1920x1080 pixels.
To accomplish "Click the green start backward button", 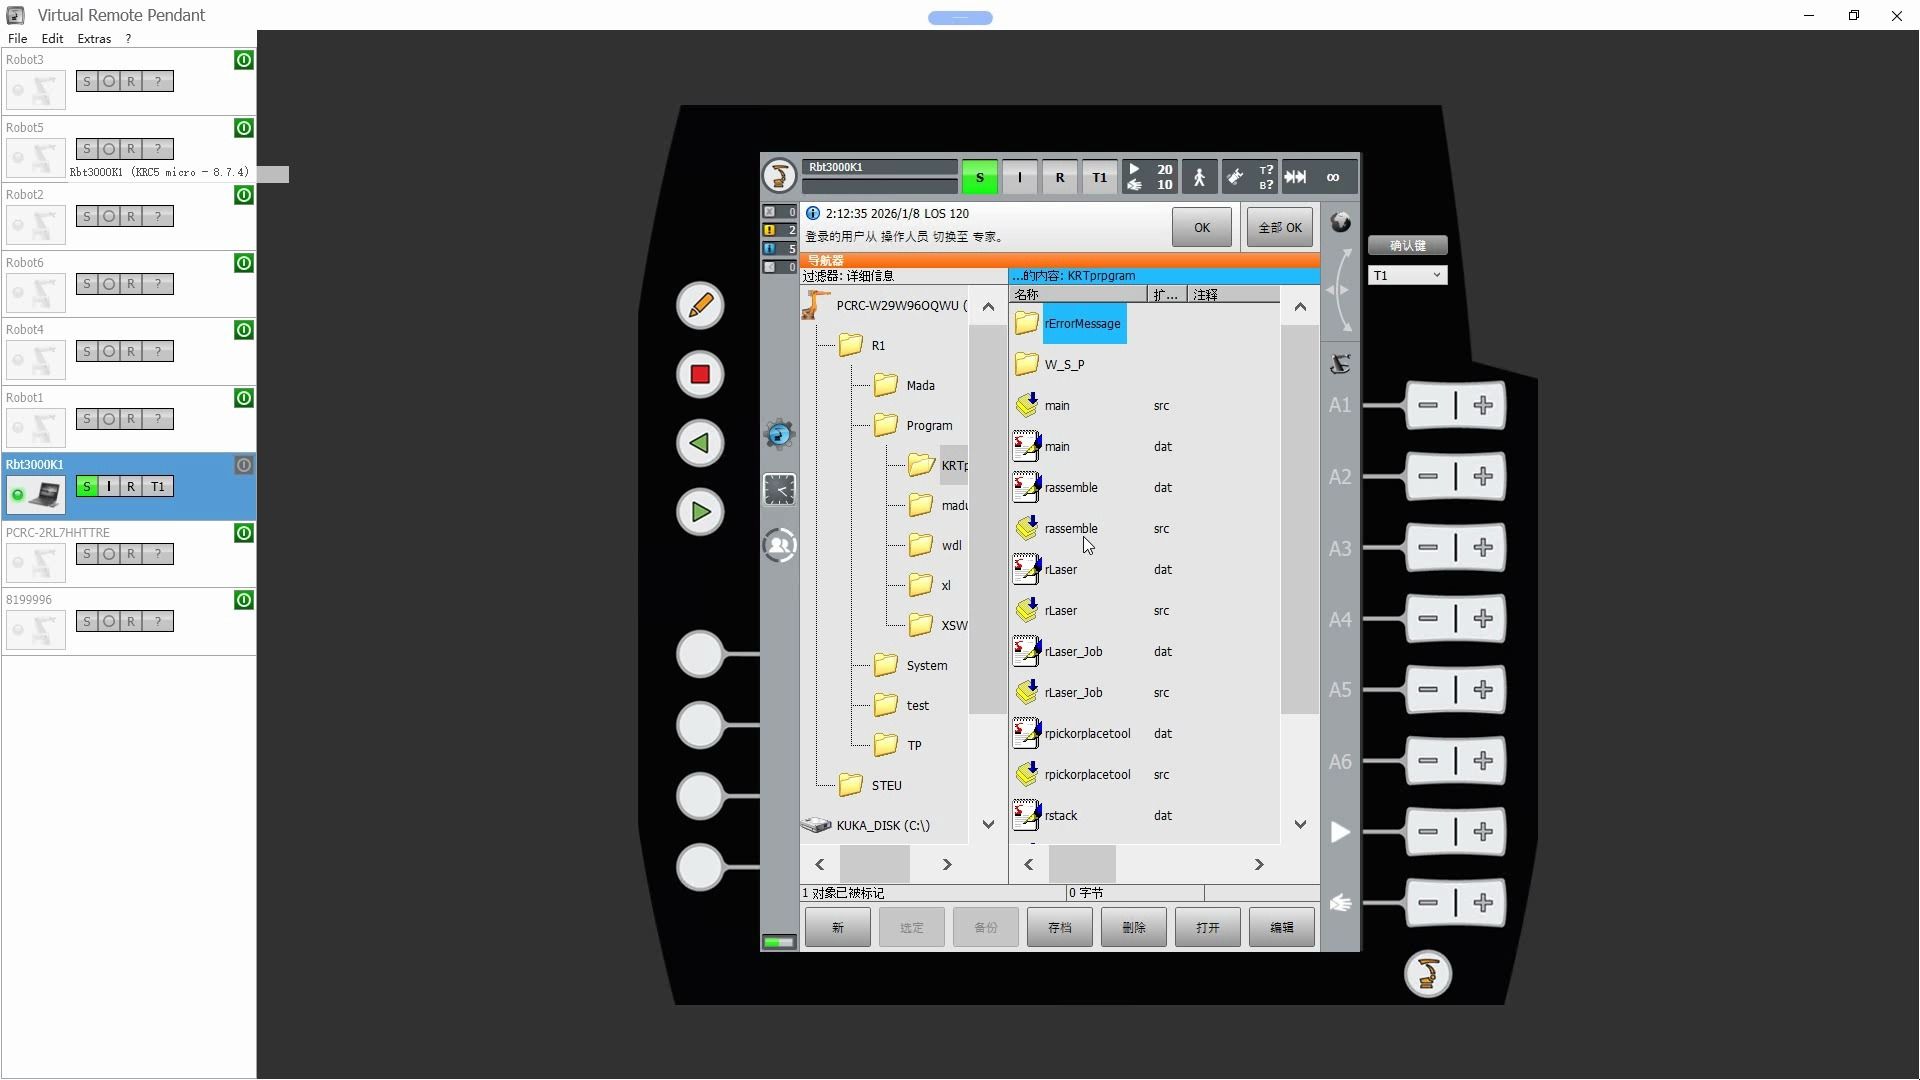I will coord(700,443).
